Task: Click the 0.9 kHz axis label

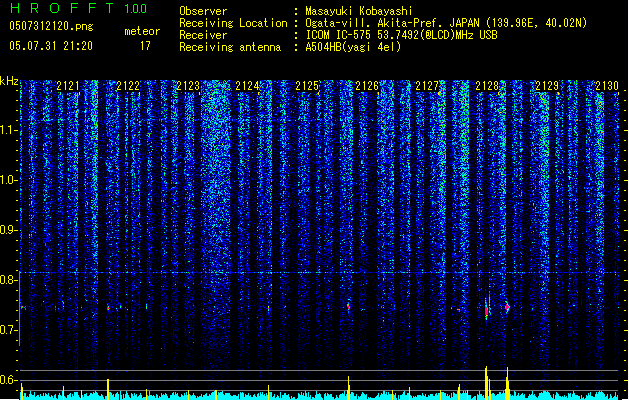Action: 8,230
